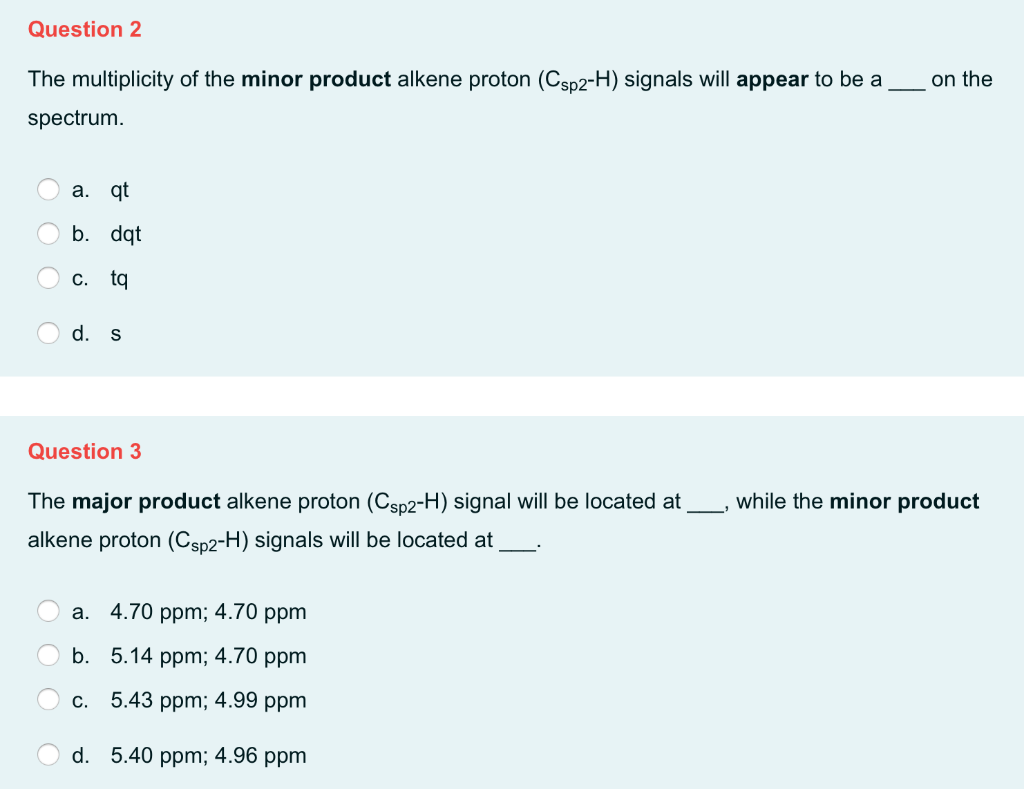Choose option "4.70 ppm; 4.70 ppm"
The image size is (1024, 789).
tap(48, 611)
